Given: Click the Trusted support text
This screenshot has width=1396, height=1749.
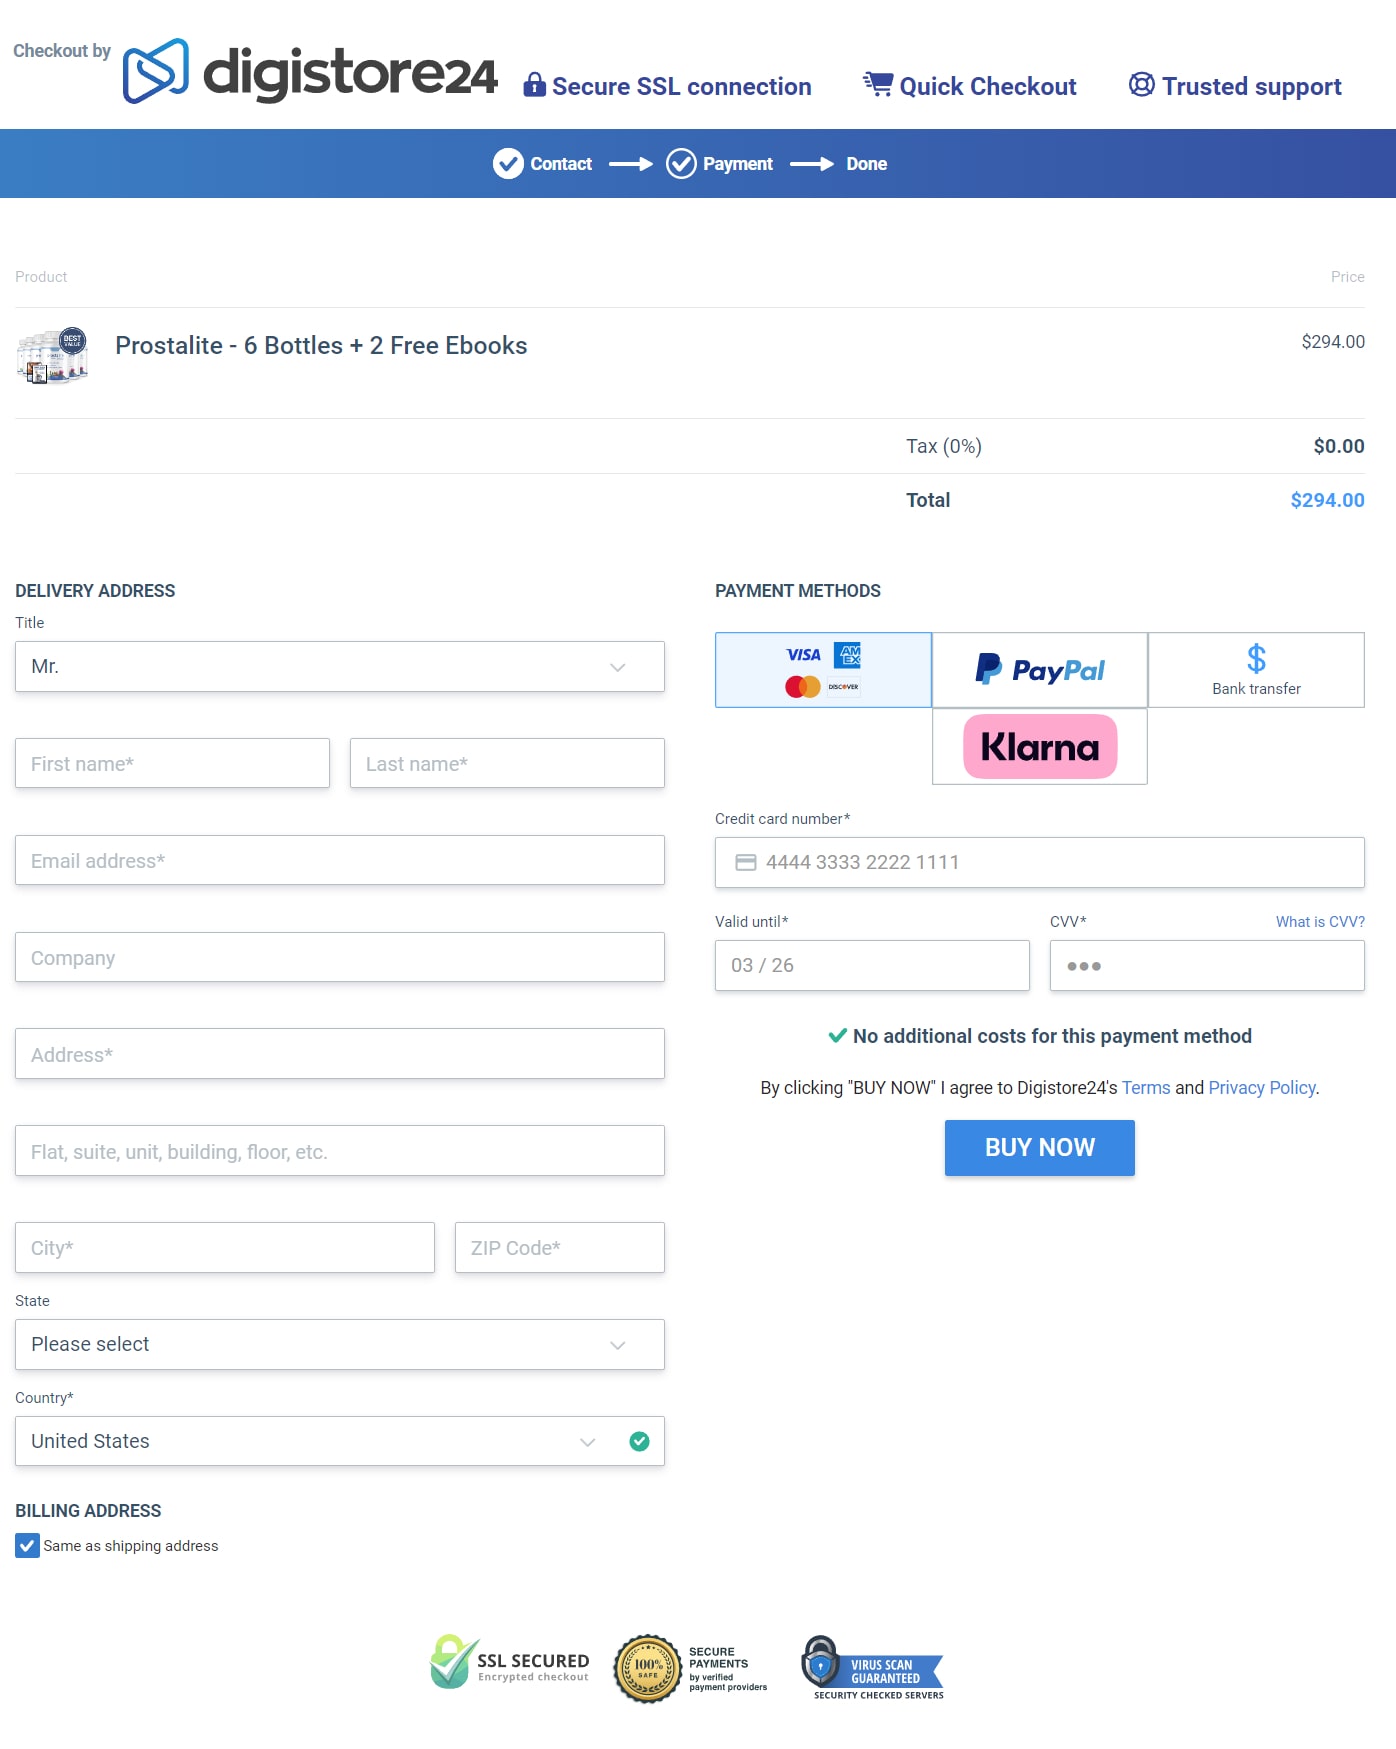Looking at the screenshot, I should coord(1252,87).
